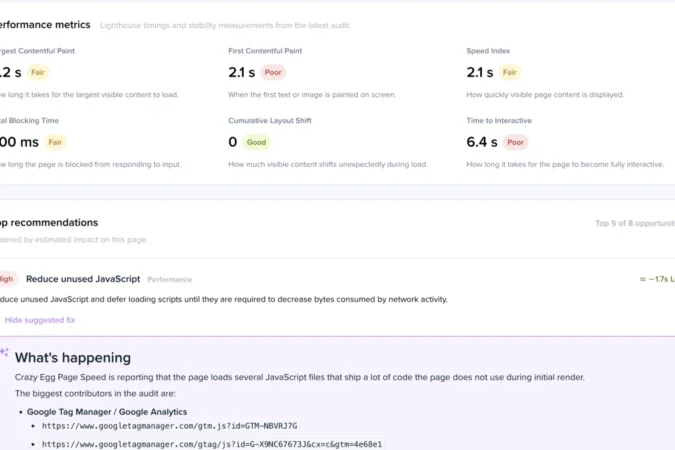
Task: Click the Cumulative Layout Shift metric title
Action: (x=270, y=121)
